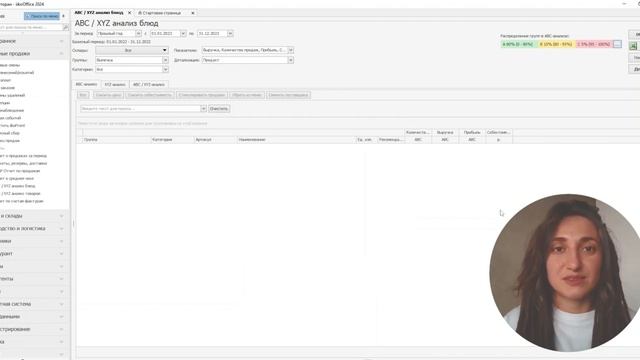This screenshot has height=360, width=640.
Task: Open Отчет о продажах за период in the sidebar
Action: (24, 156)
